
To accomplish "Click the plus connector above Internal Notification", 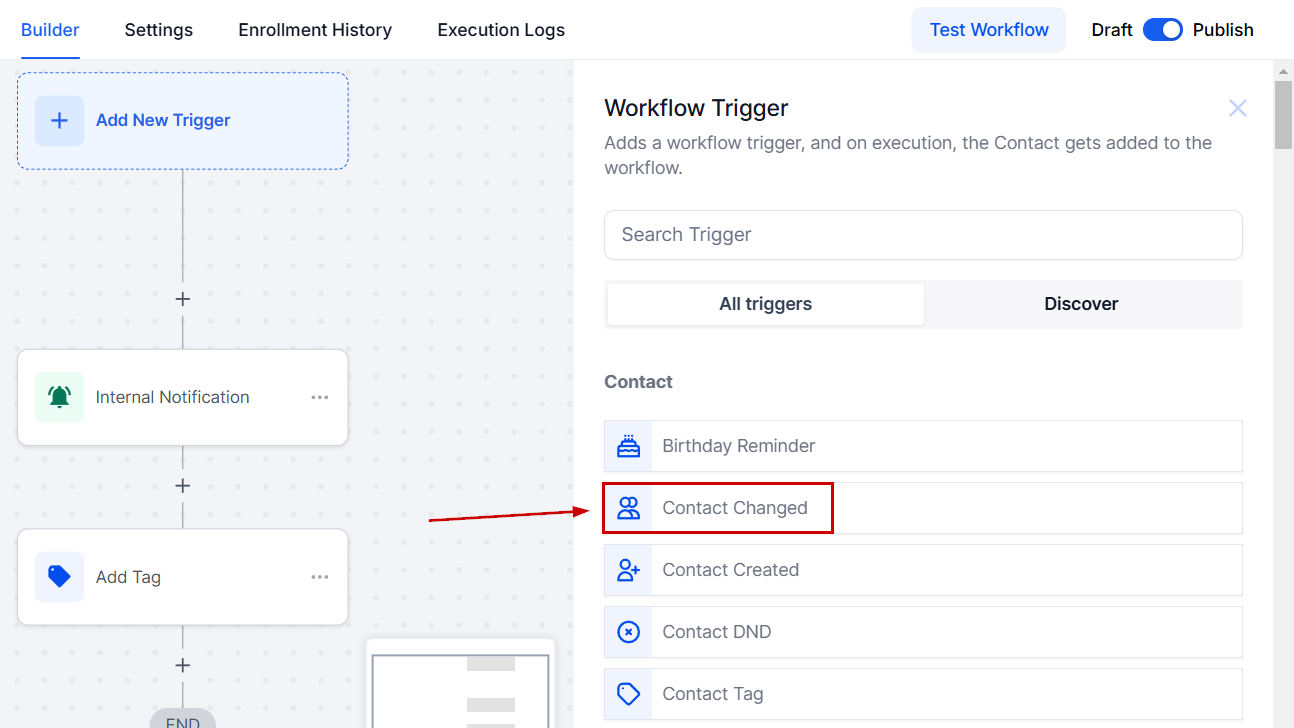I will [182, 299].
